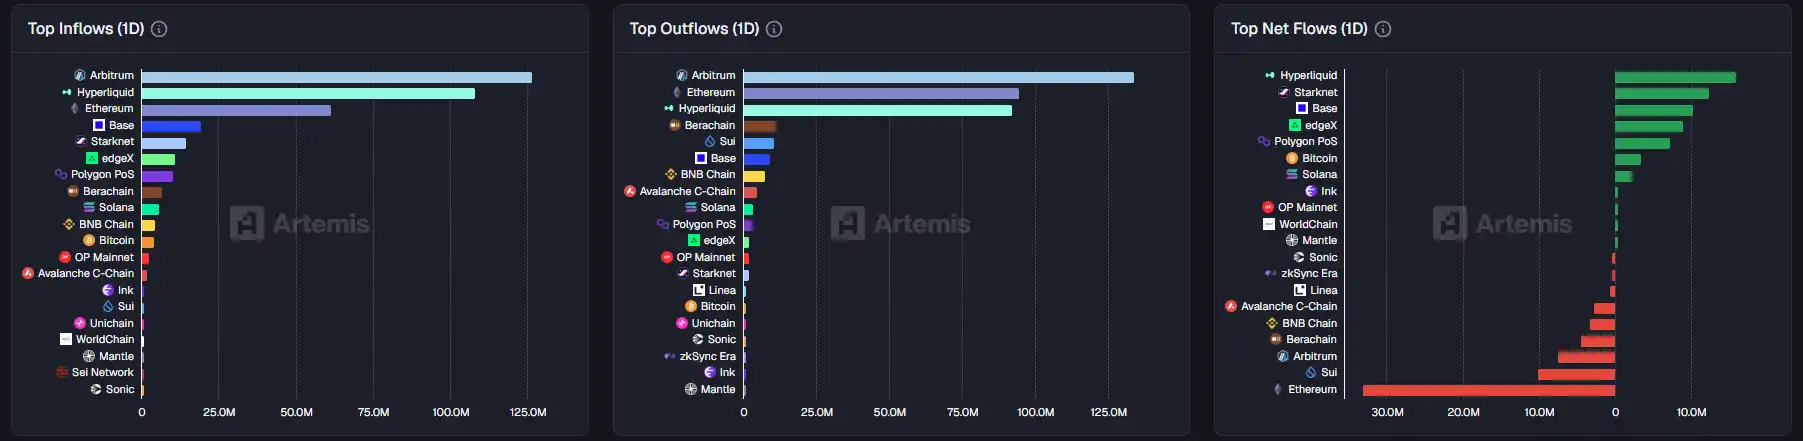Click Hyperliquid bar in Top Inflows chart
Viewport: 1803px width, 441px height.
tap(308, 93)
